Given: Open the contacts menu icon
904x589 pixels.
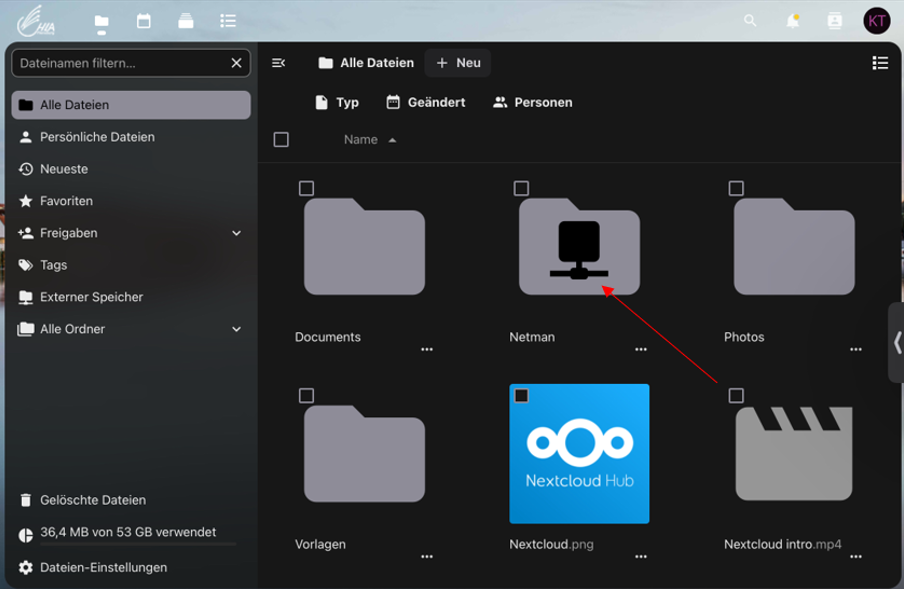Looking at the screenshot, I should (834, 21).
